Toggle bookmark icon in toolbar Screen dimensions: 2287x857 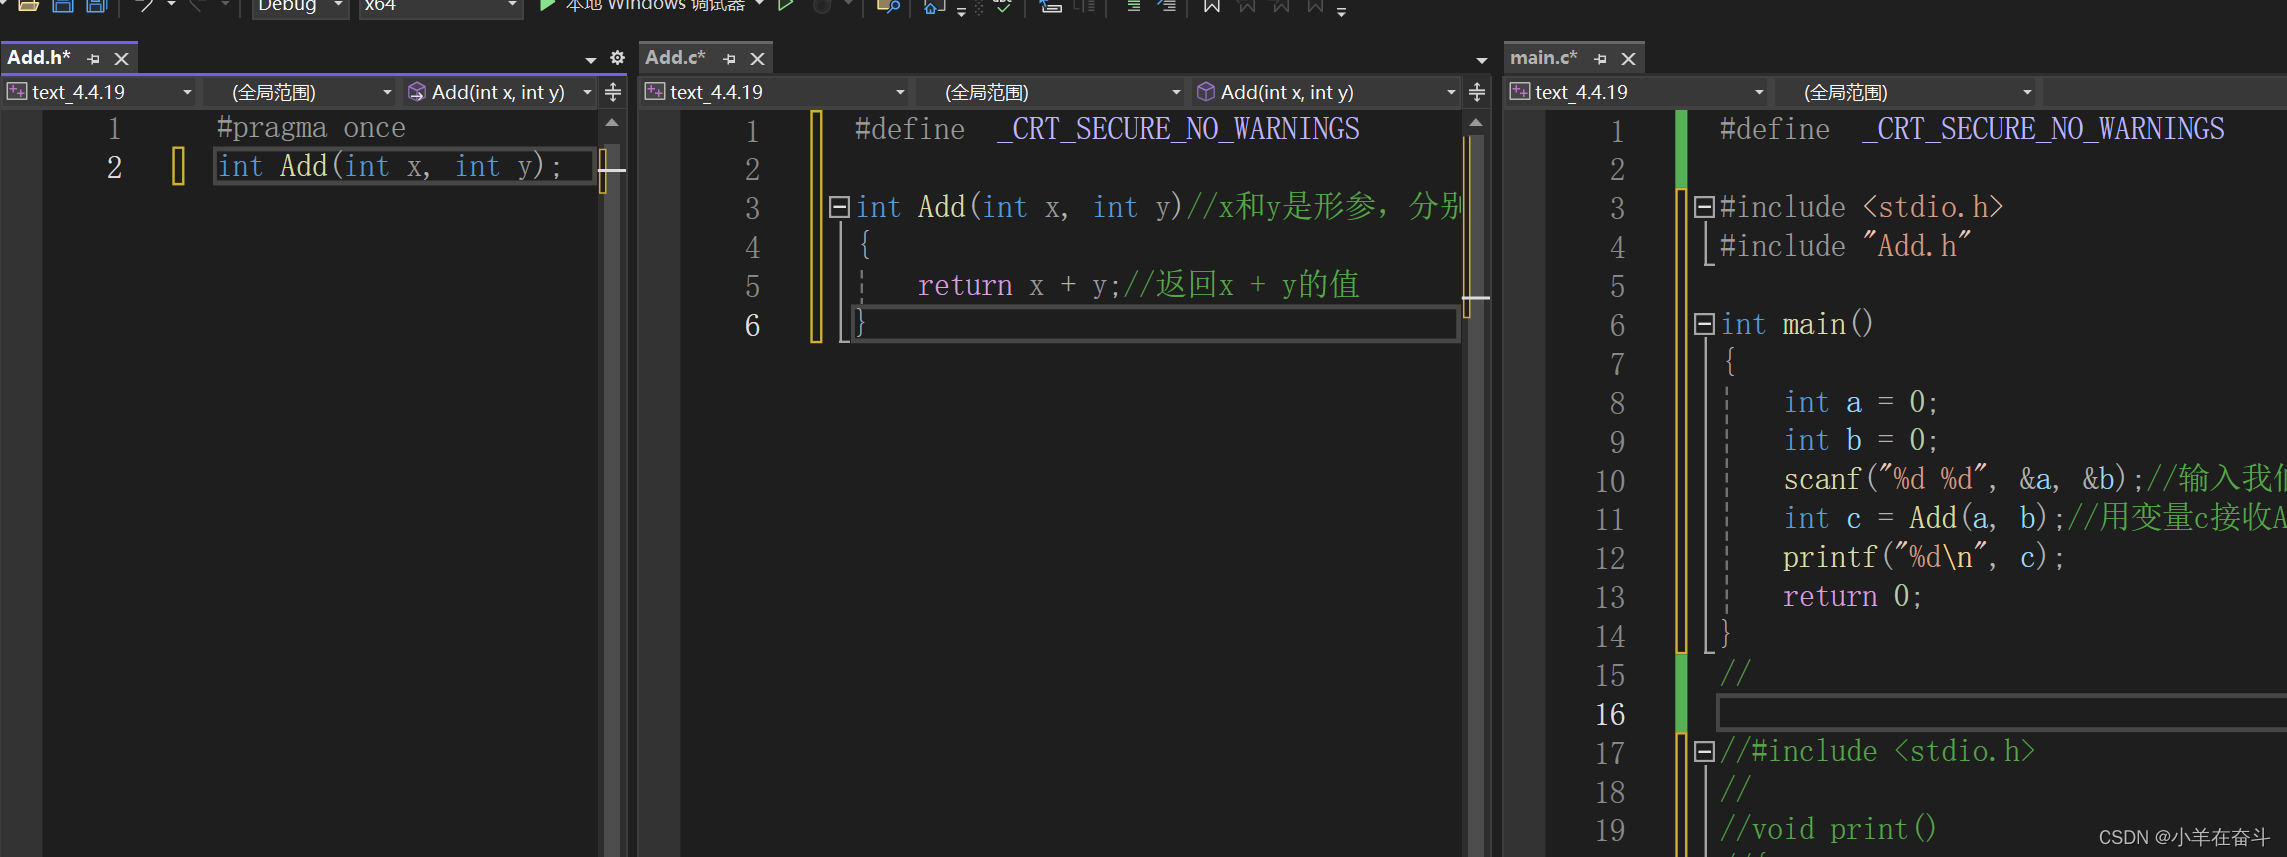point(1211,6)
